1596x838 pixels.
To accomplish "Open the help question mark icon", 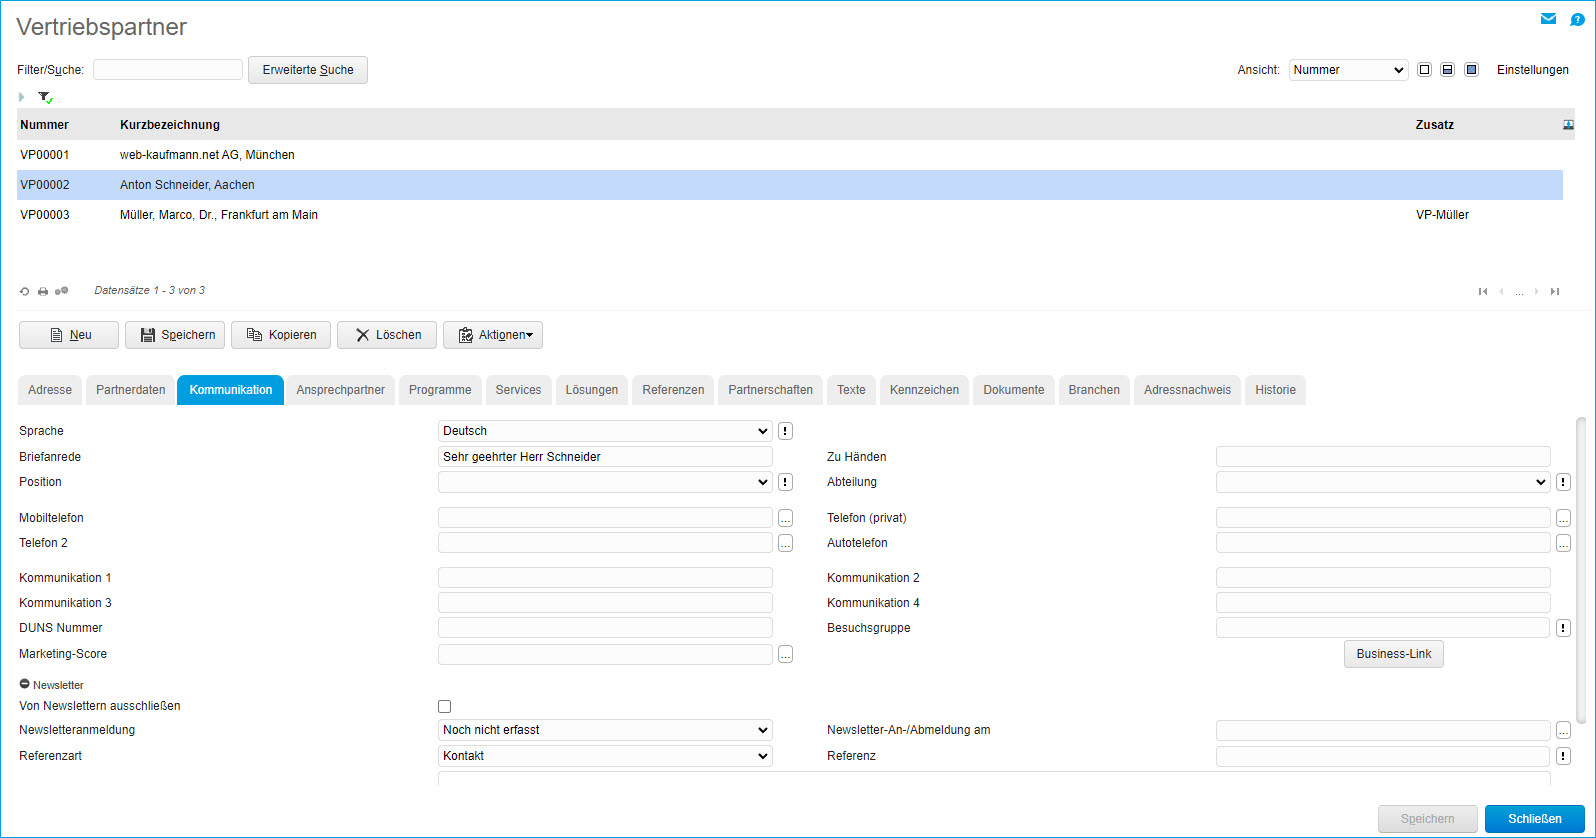I will coord(1577,19).
